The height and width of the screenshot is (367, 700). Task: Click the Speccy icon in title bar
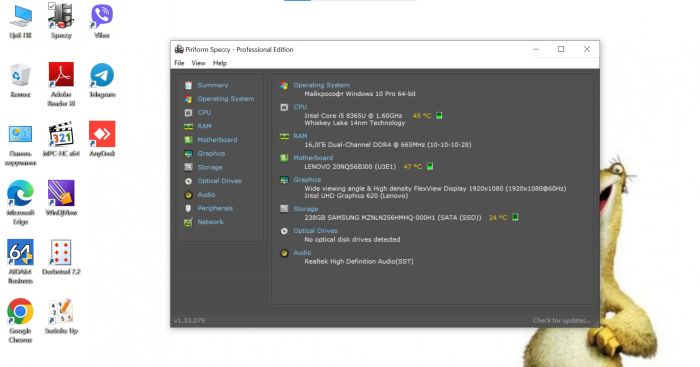(x=179, y=49)
